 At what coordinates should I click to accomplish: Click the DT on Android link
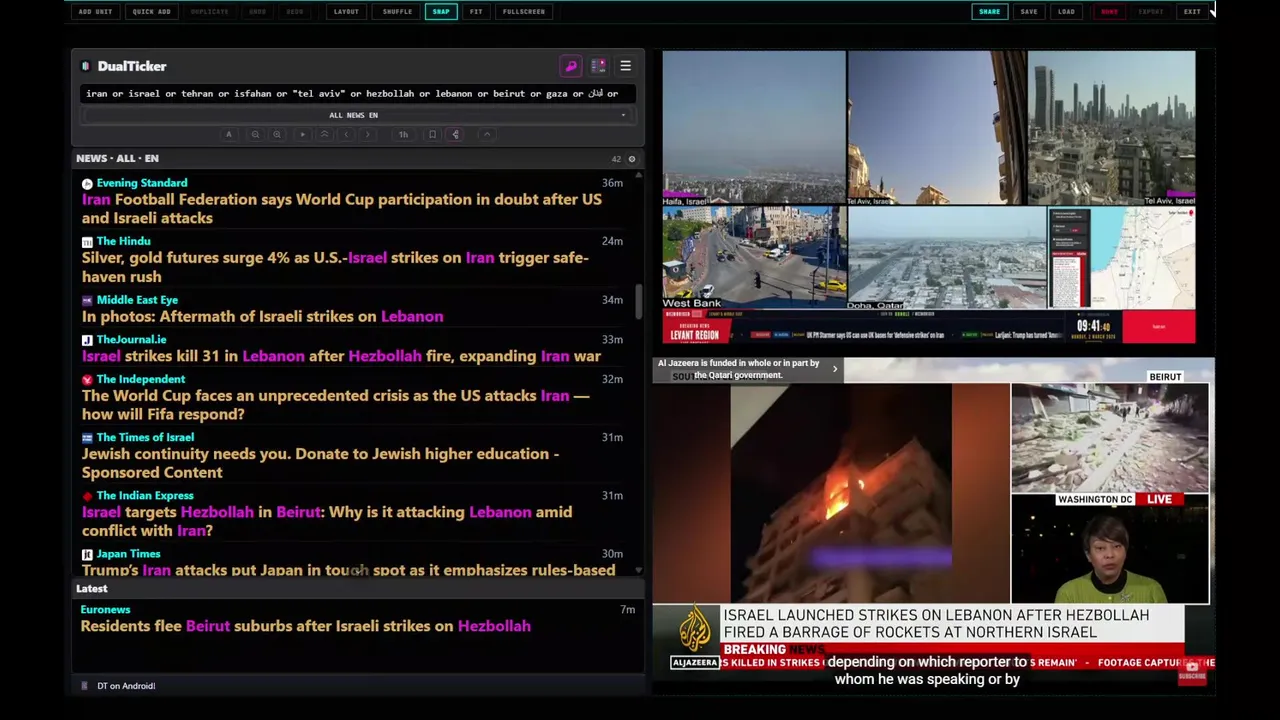click(x=126, y=686)
